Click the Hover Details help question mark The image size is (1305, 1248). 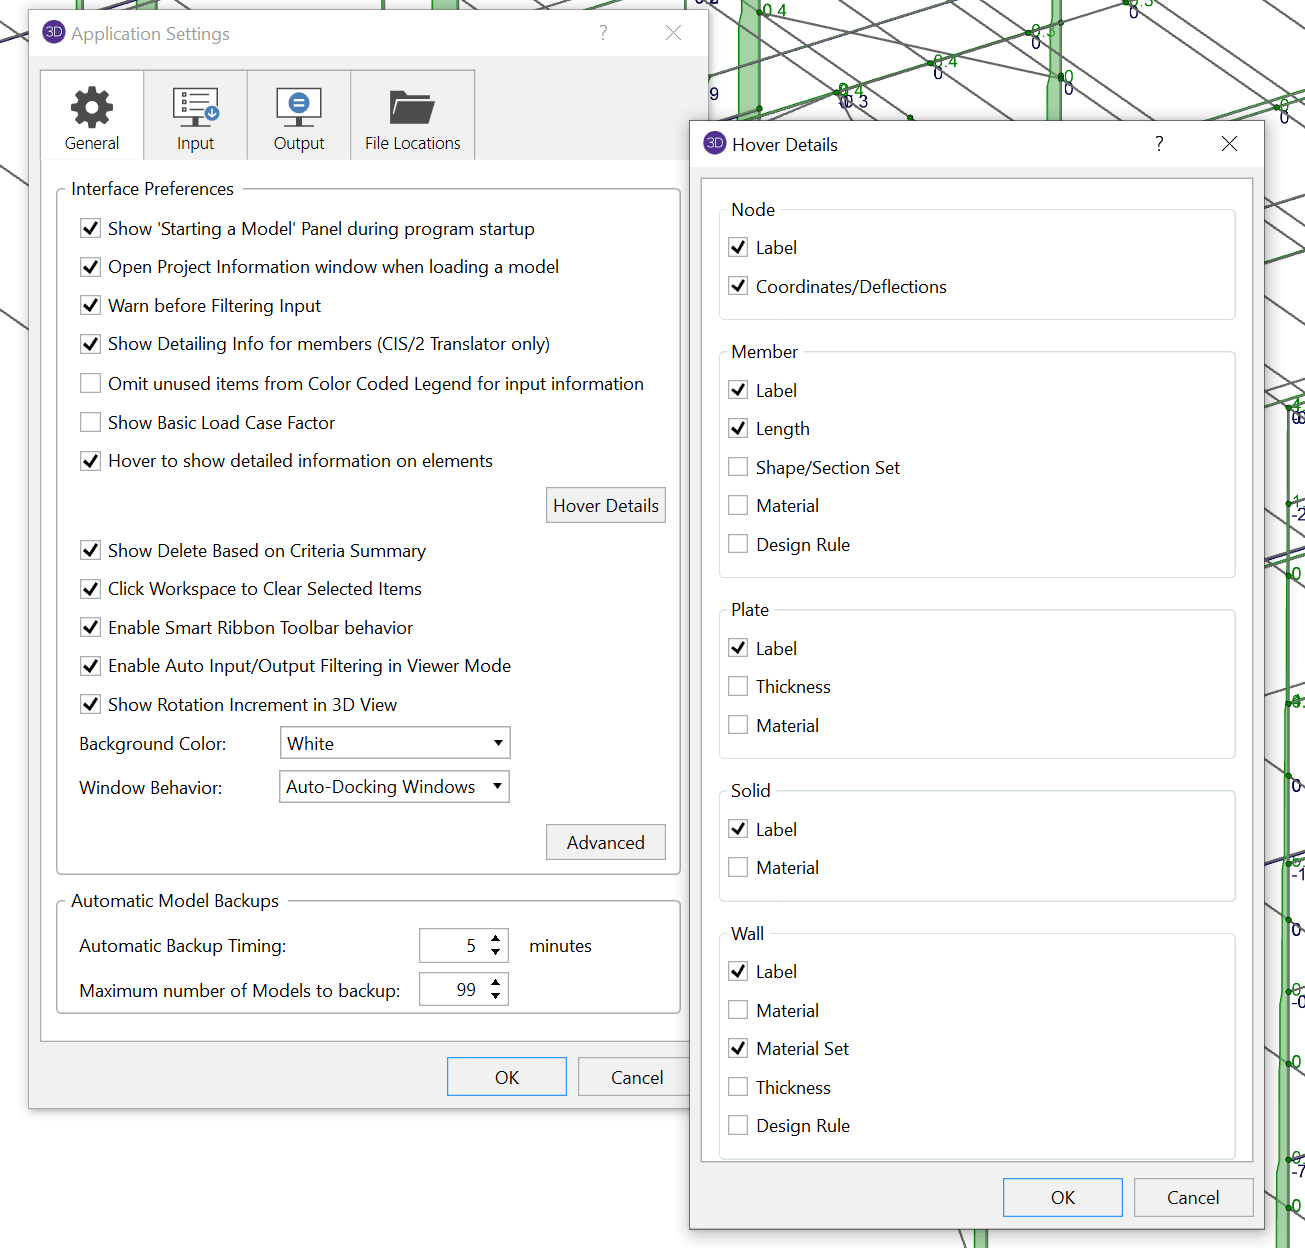[x=1159, y=144]
